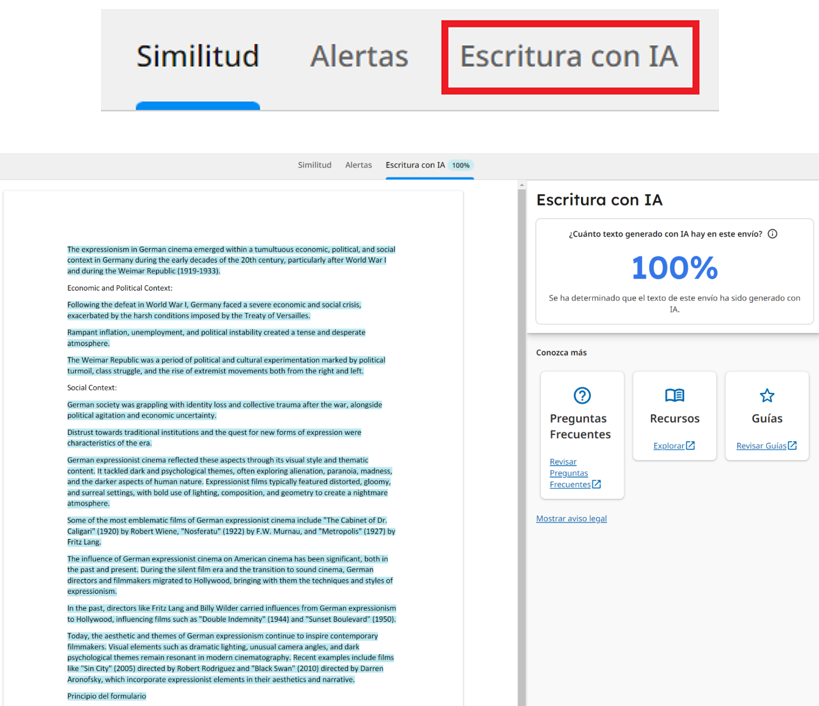The height and width of the screenshot is (706, 819).
Task: Click the large Alertas tab in the top banner
Action: point(359,56)
